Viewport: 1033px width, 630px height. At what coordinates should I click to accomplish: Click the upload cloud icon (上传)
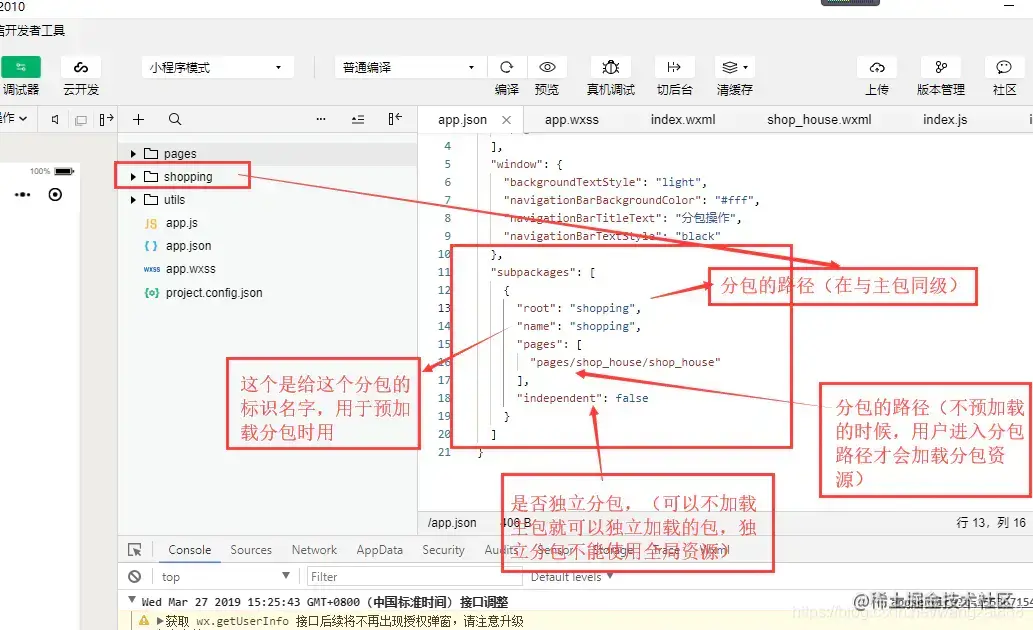point(877,67)
